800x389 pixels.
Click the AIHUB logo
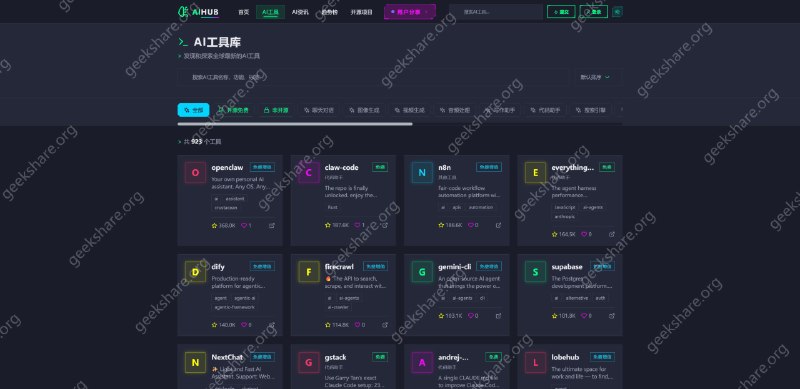(x=198, y=11)
